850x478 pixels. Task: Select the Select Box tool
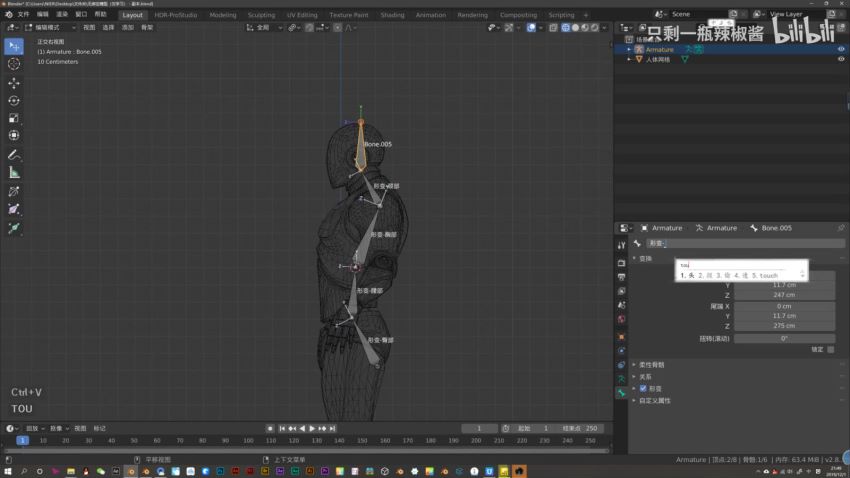[14, 47]
